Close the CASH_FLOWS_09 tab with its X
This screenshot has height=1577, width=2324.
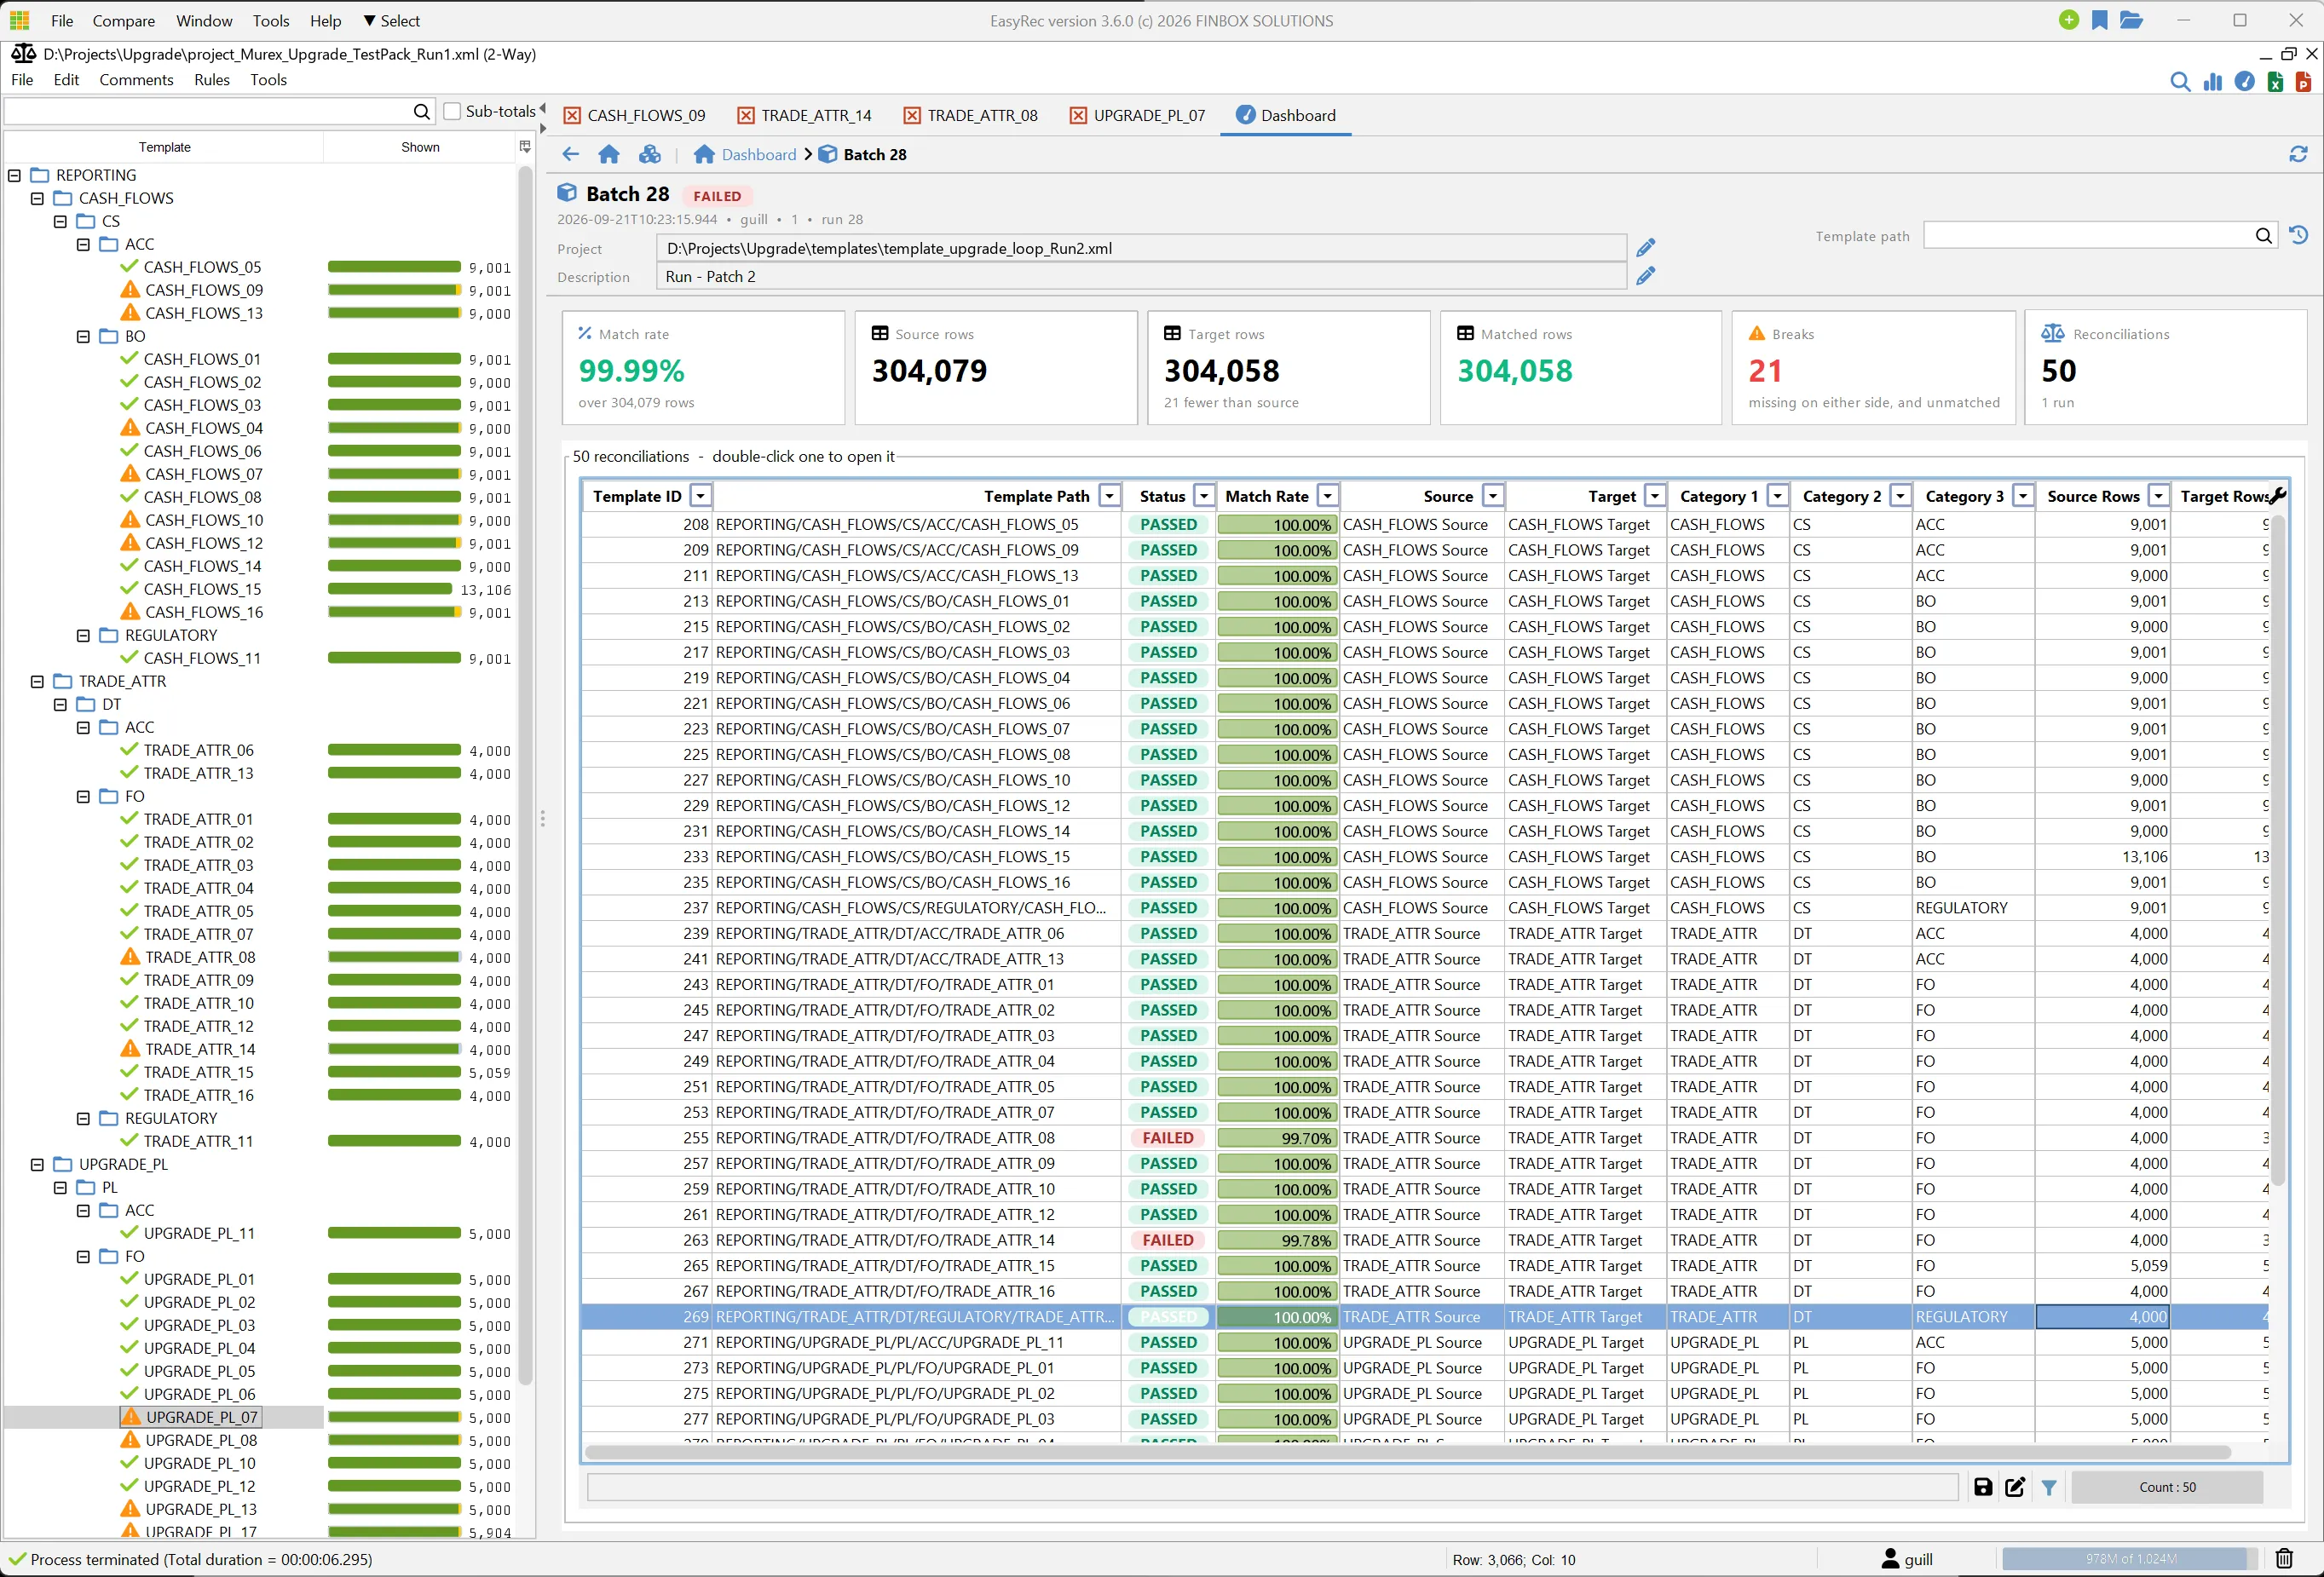coord(572,116)
